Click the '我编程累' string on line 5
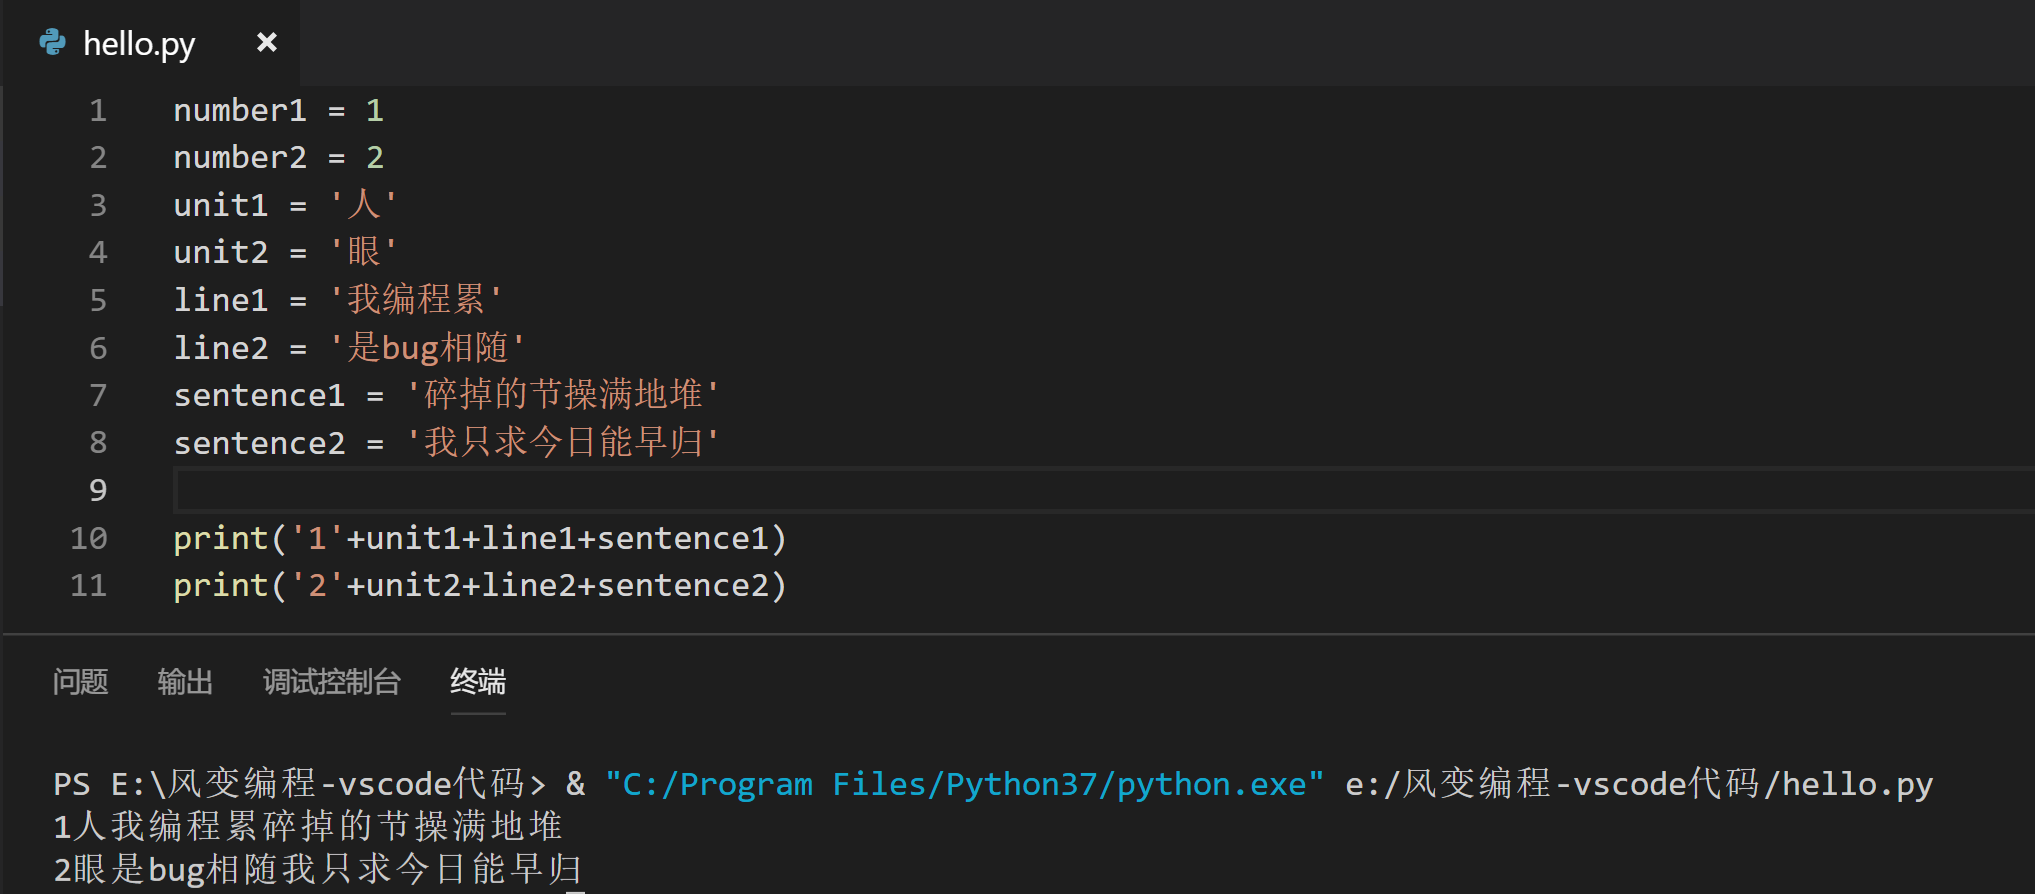2035x894 pixels. coord(416,300)
